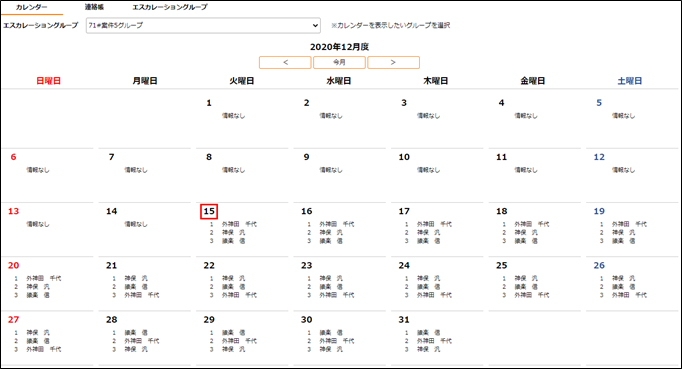Image resolution: width=682 pixels, height=369 pixels.
Task: Click the rank 3 entry on day 30
Action: [331, 349]
